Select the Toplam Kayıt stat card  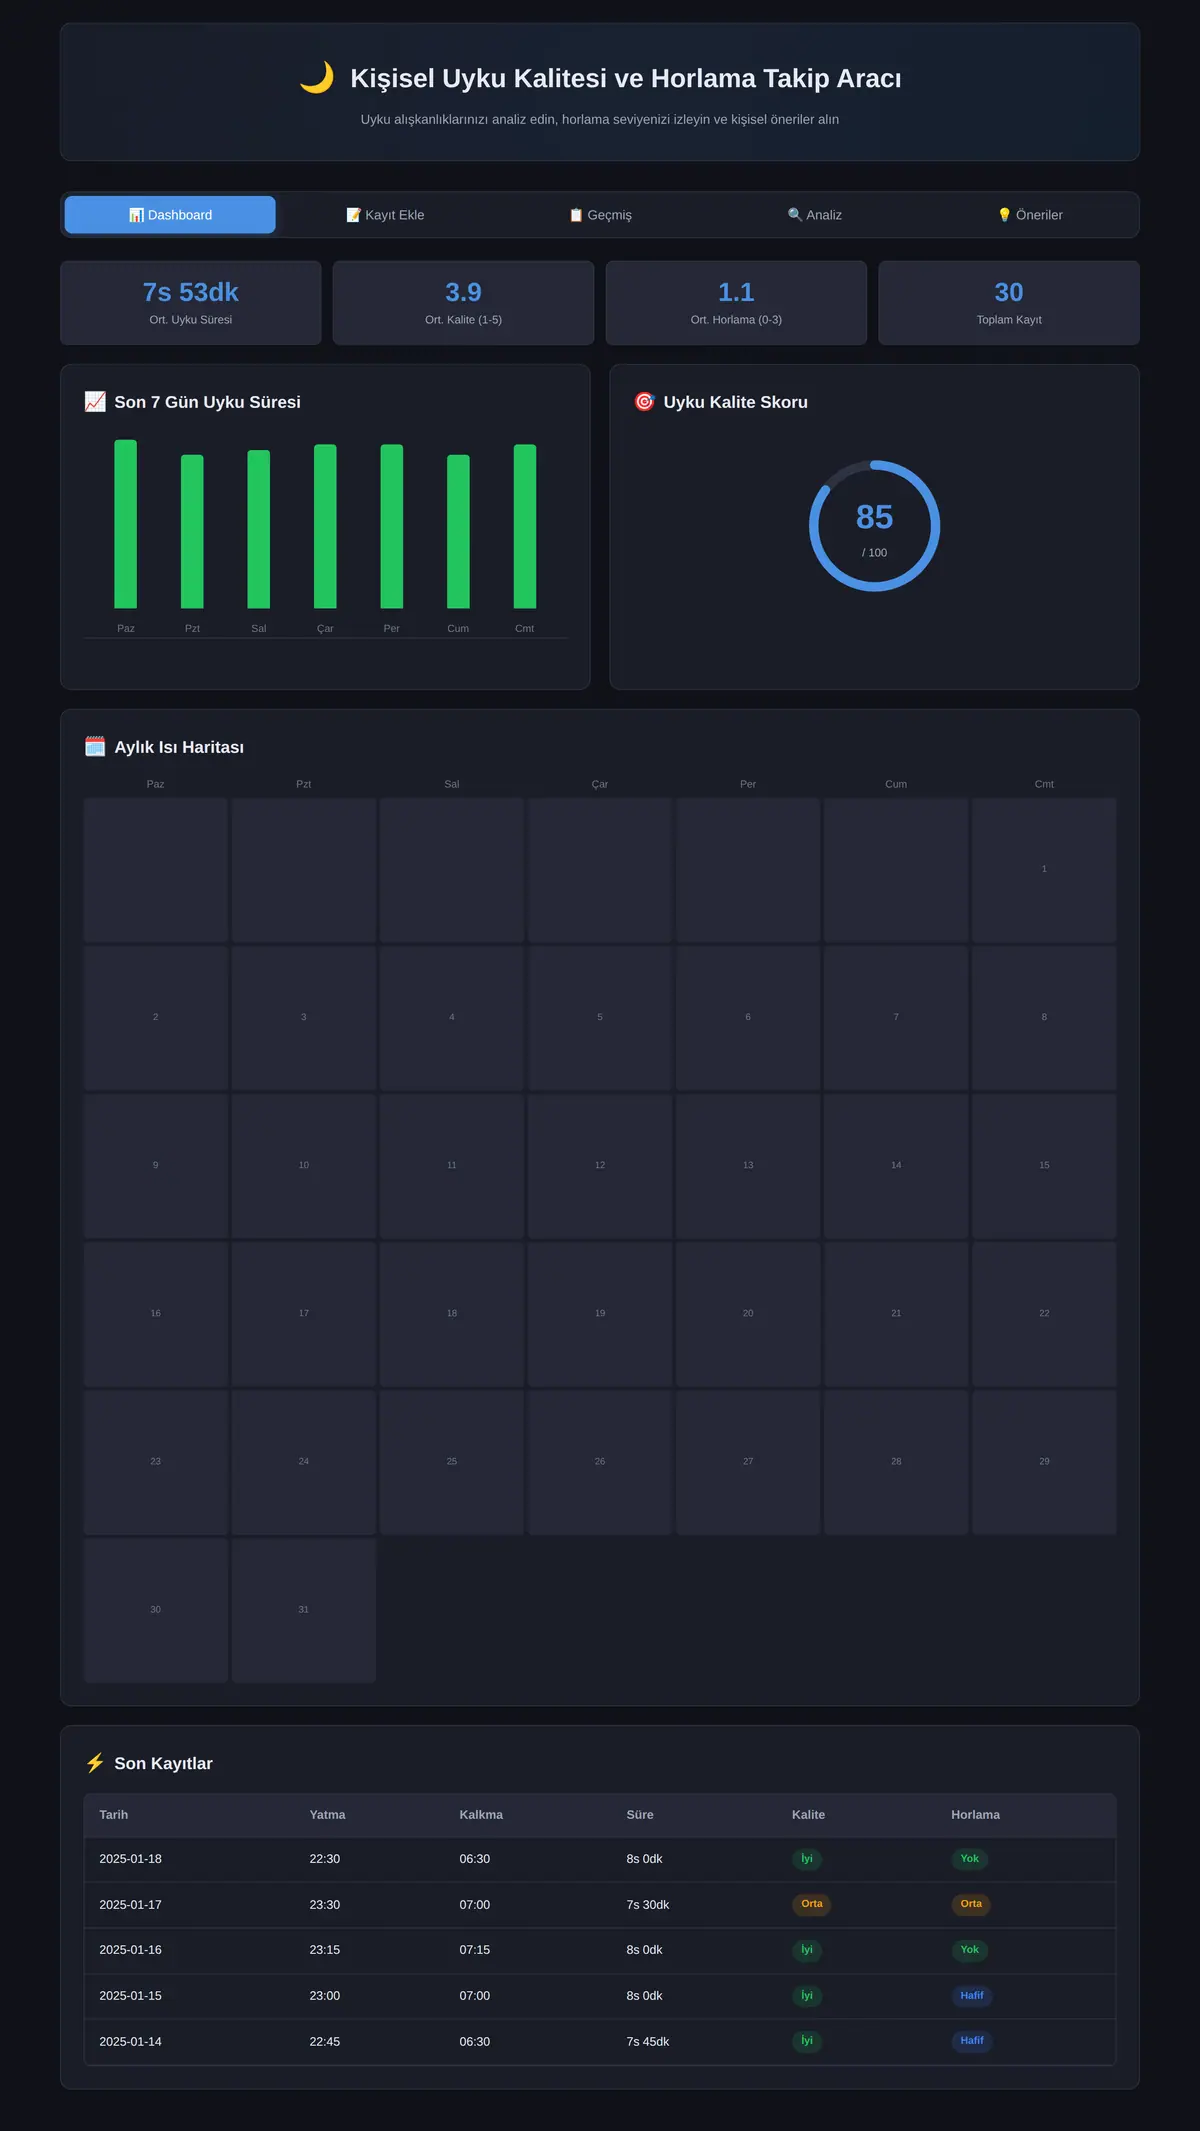click(x=1009, y=303)
